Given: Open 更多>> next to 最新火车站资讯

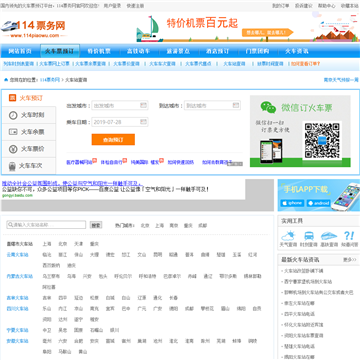Looking at the screenshot, I should click(x=350, y=259).
